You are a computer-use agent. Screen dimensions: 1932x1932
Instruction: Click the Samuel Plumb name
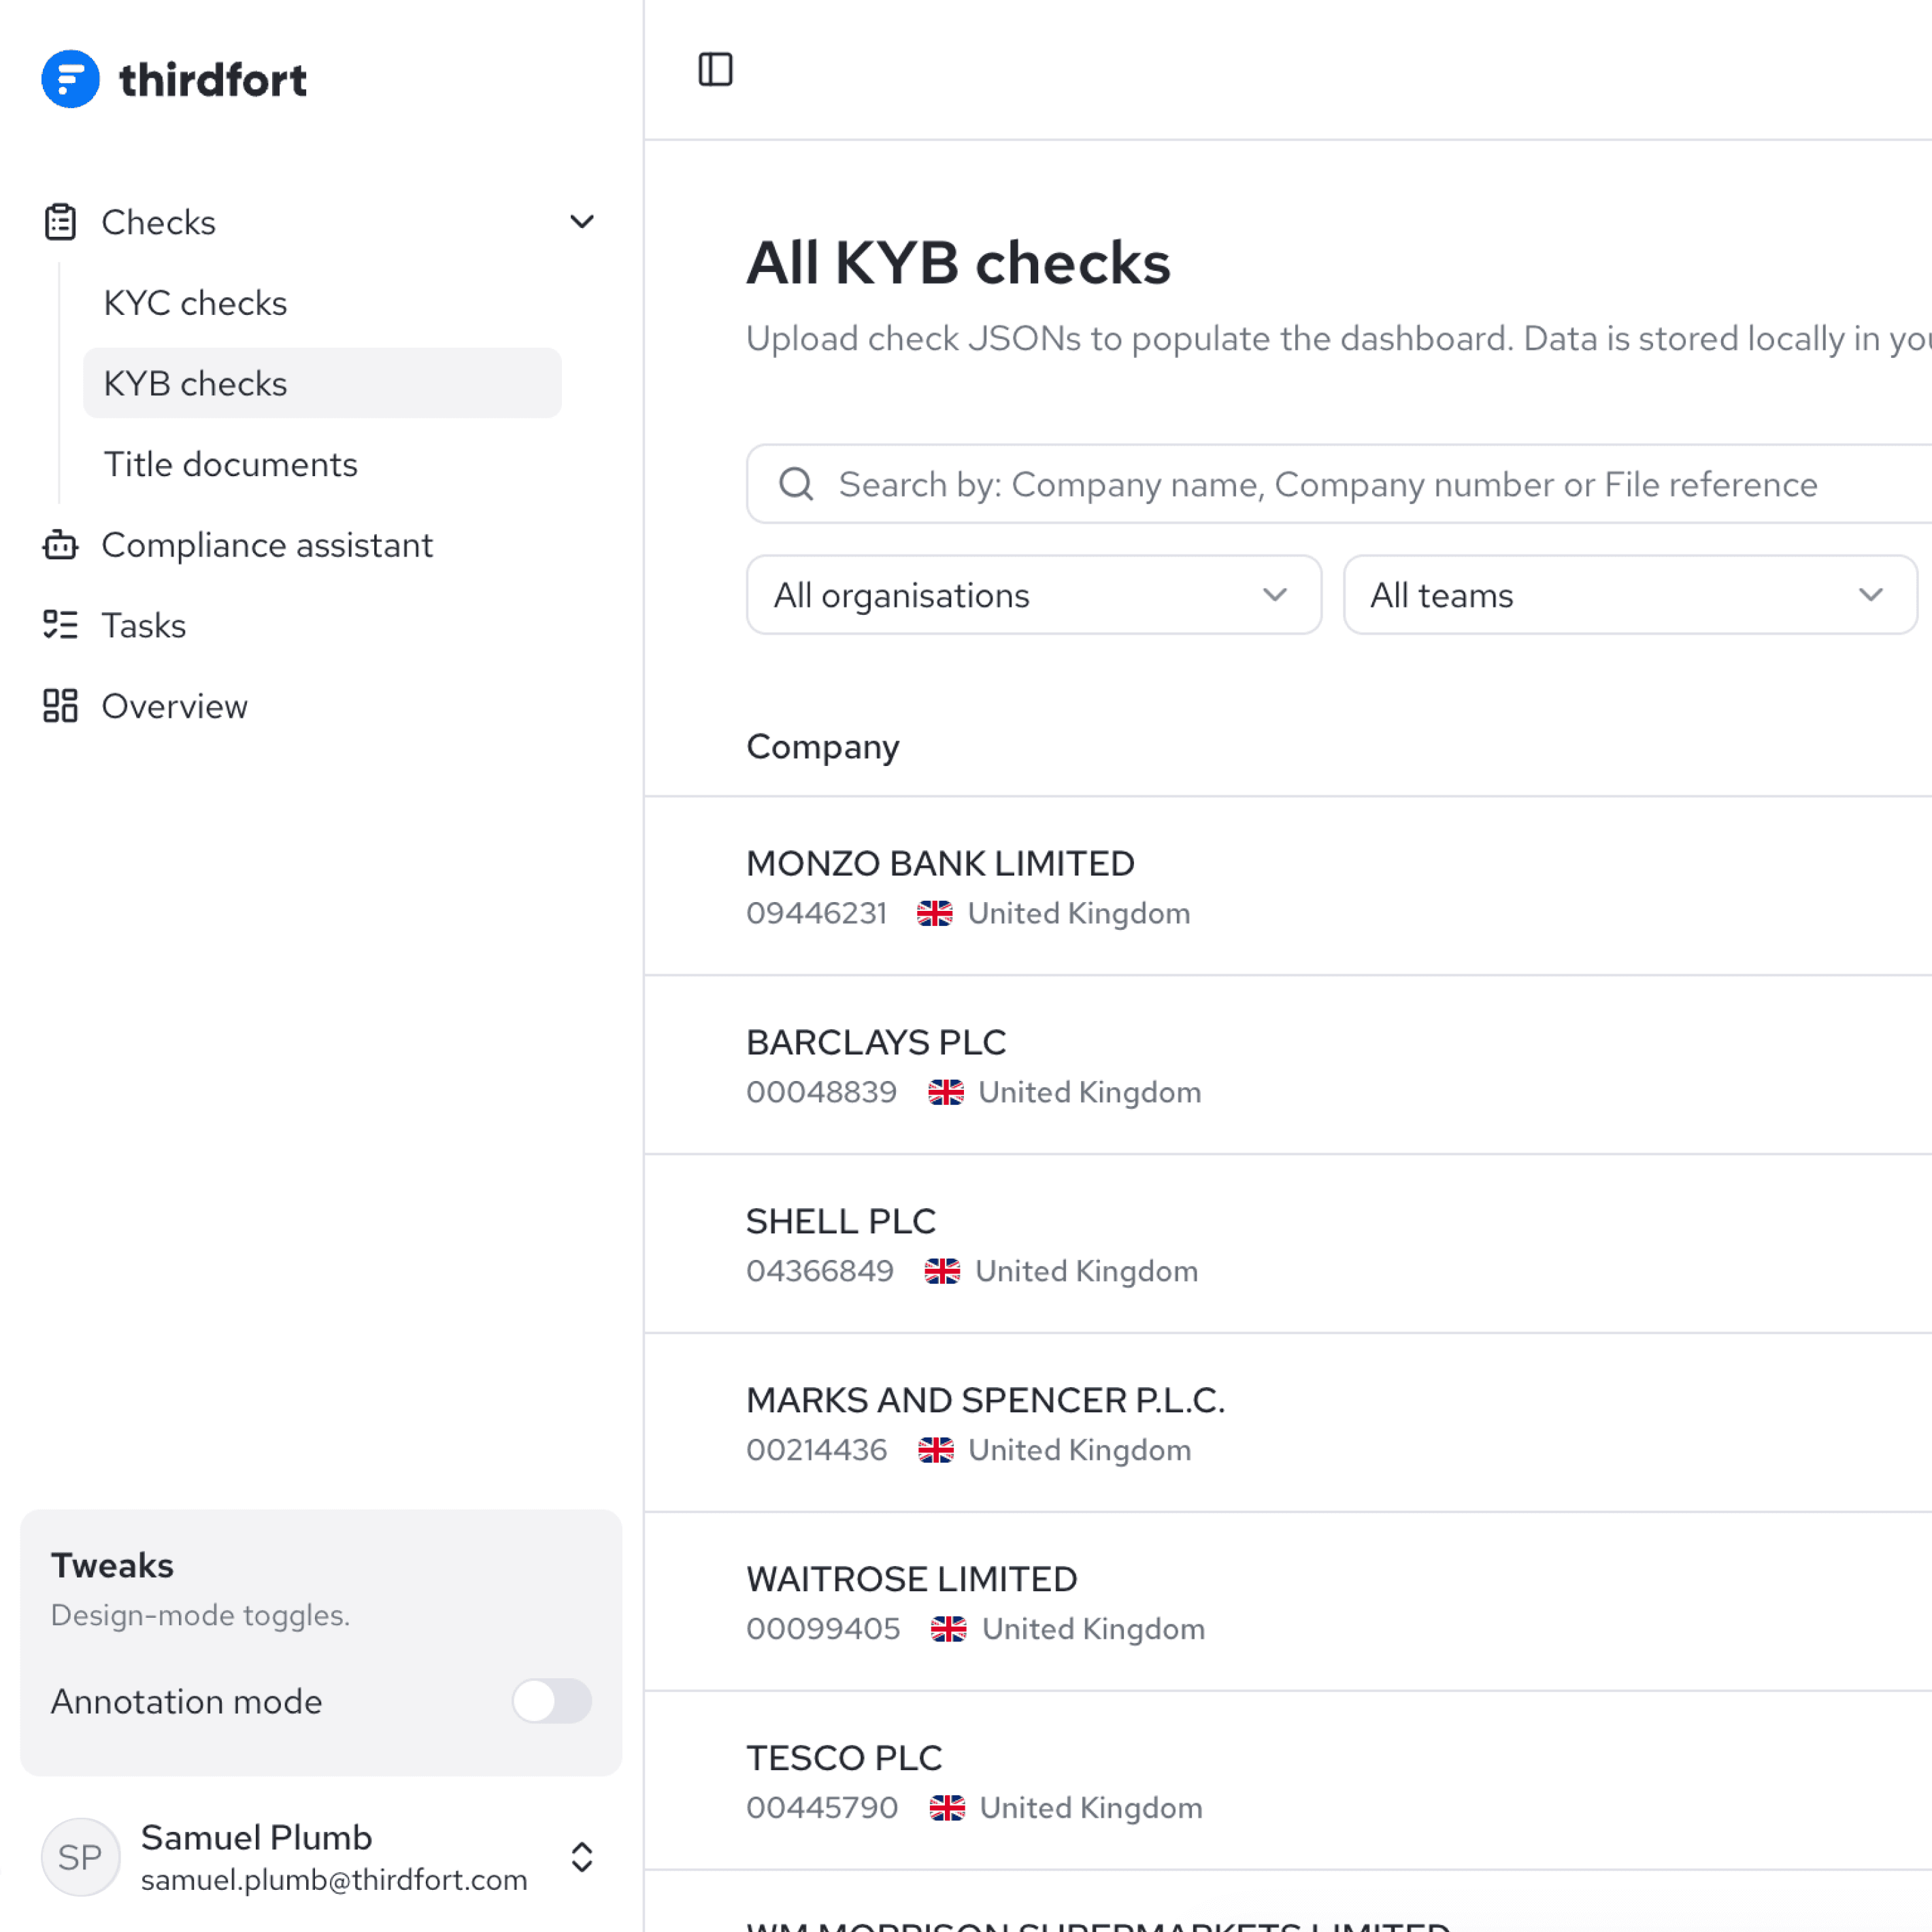point(256,1837)
